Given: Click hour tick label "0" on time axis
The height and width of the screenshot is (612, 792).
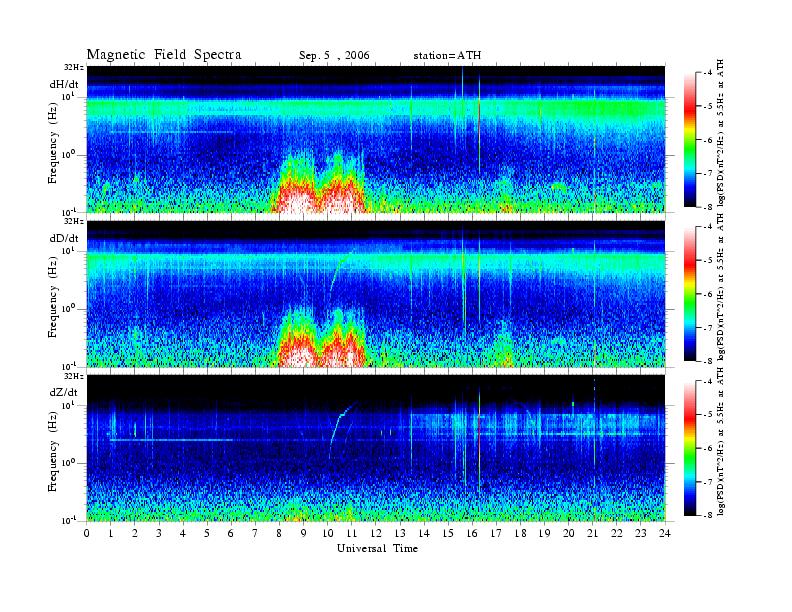Looking at the screenshot, I should coord(87,533).
